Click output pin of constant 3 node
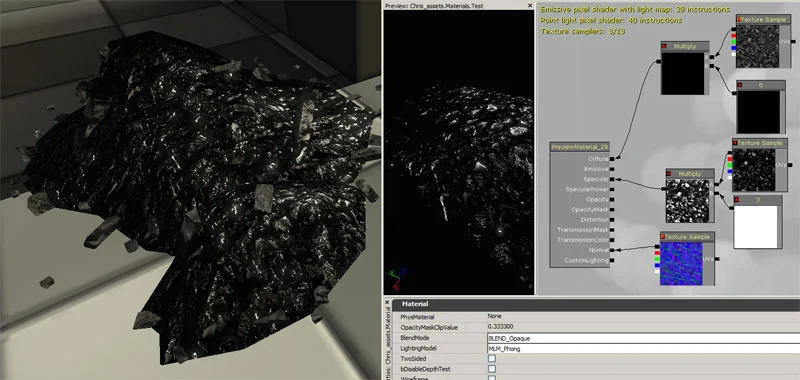Viewport: 800px width, 380px height. [x=732, y=207]
